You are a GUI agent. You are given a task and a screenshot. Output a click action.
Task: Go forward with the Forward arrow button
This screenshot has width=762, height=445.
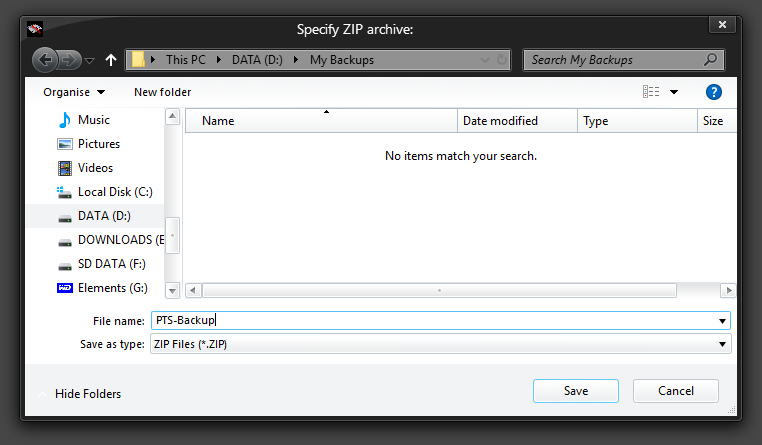click(69, 60)
